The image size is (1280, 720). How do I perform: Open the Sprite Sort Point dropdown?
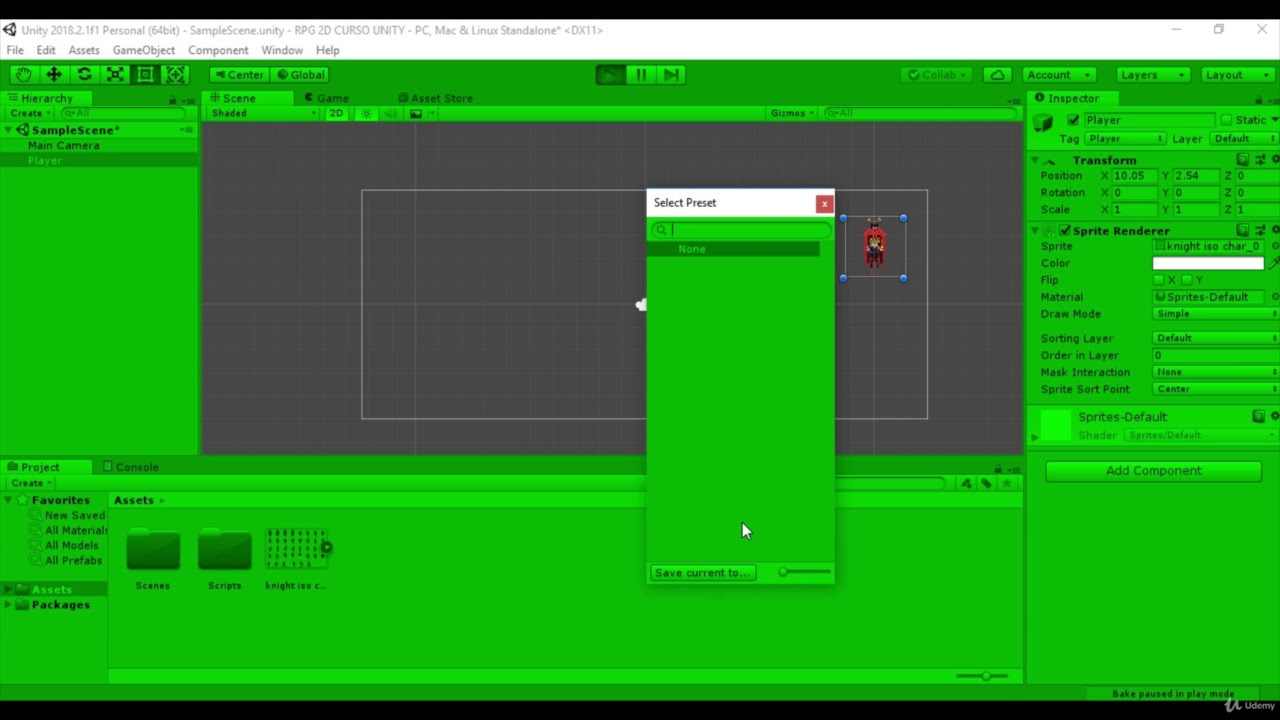pos(1216,389)
